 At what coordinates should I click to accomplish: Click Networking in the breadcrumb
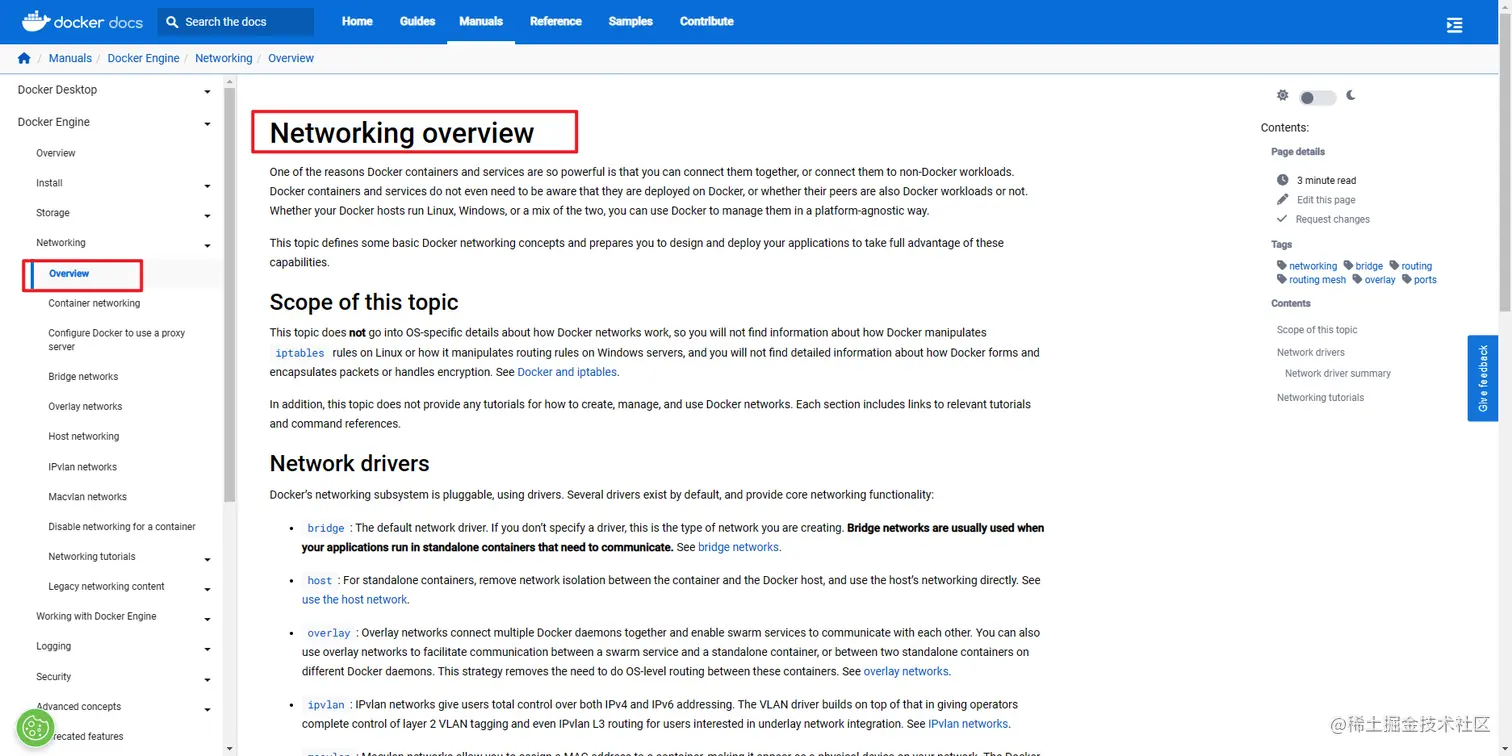click(224, 58)
